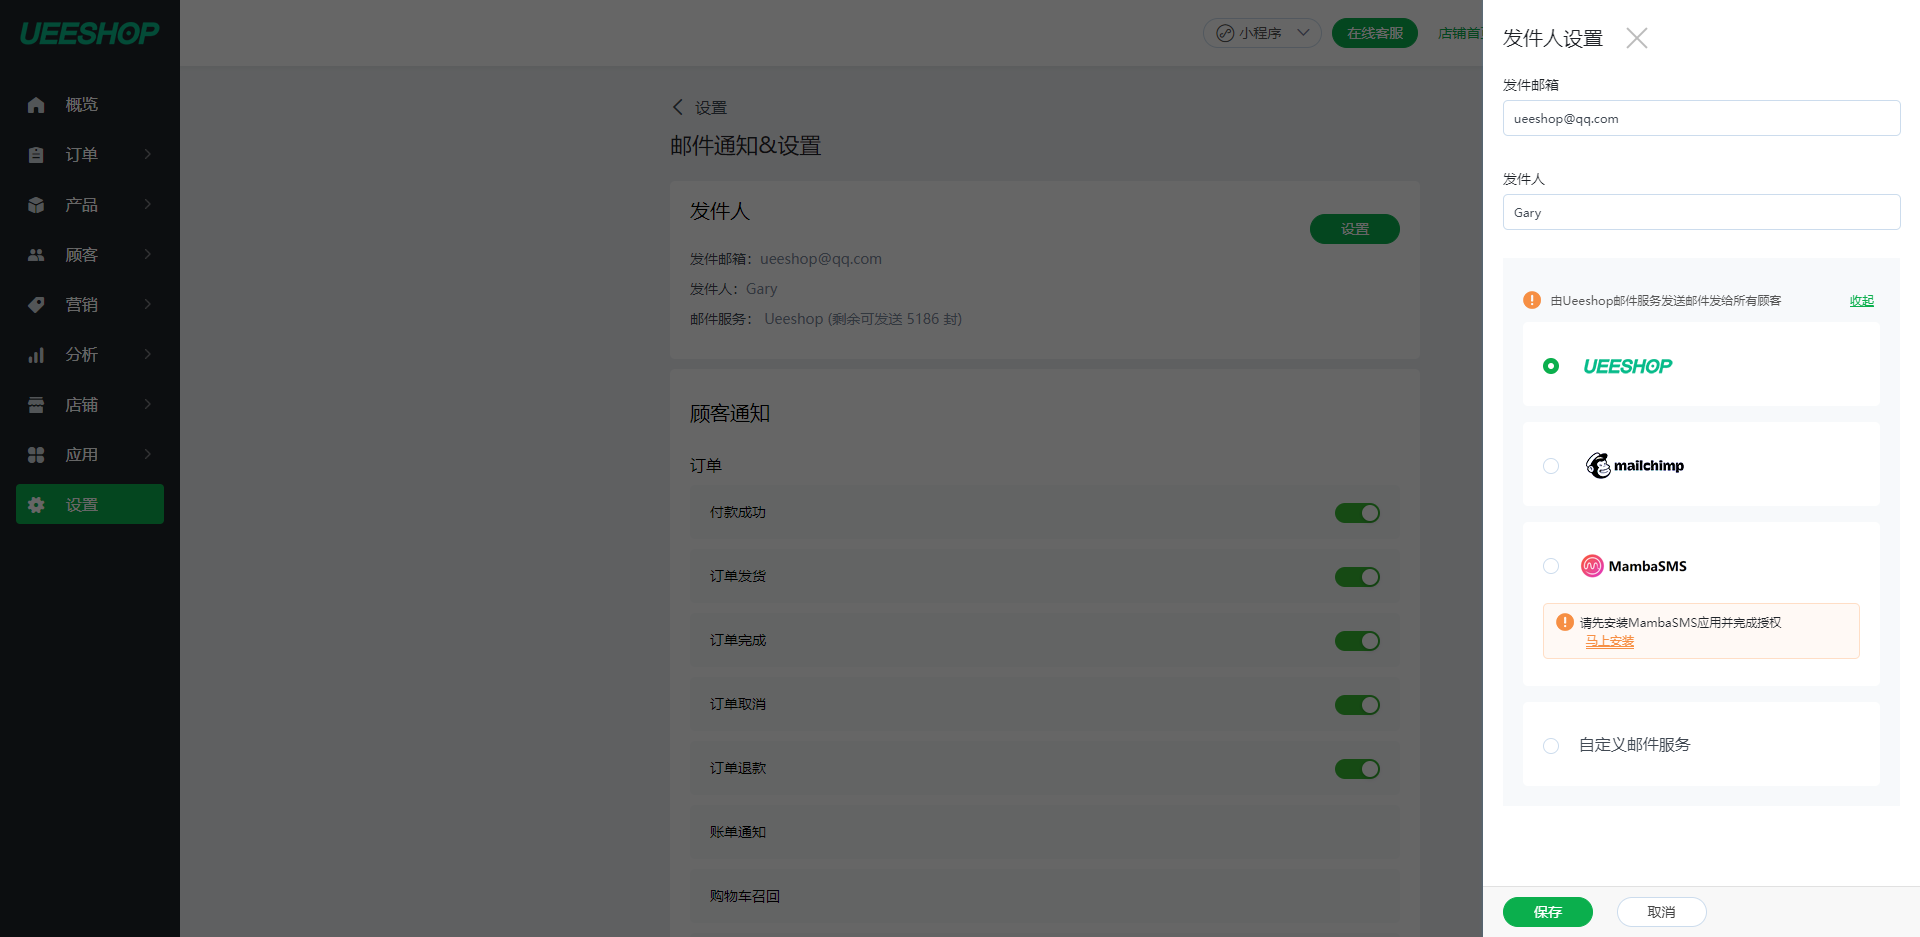Click the 店铺首页 link in top bar
This screenshot has height=937, width=1920.
[1460, 33]
